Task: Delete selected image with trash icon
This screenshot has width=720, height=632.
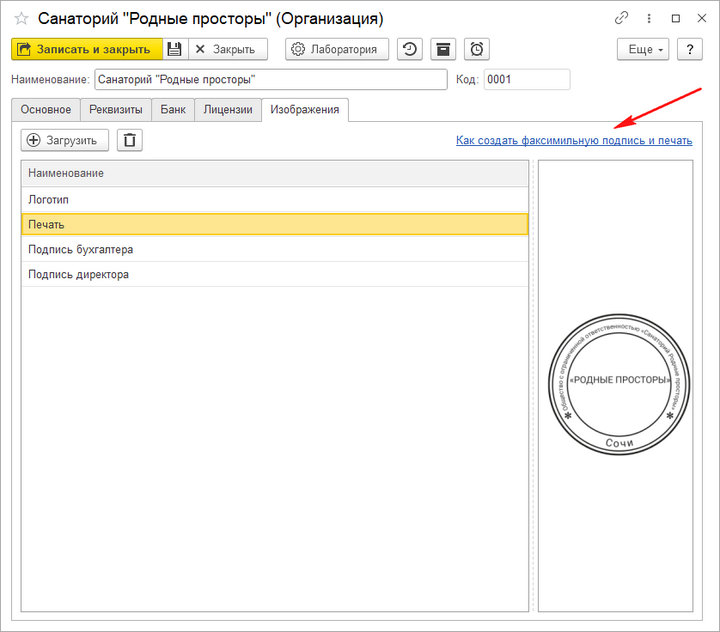Action: (x=130, y=140)
